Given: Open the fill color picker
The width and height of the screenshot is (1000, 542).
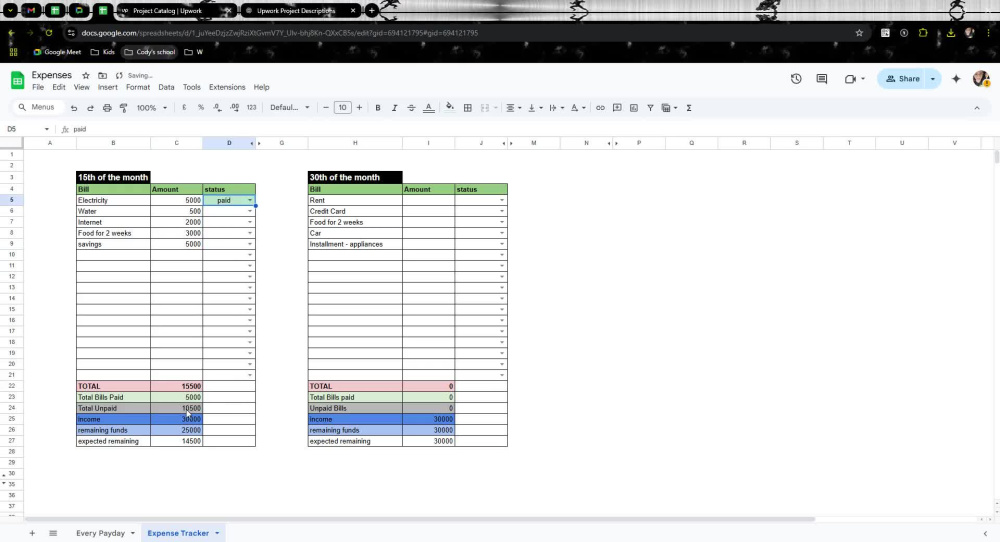Looking at the screenshot, I should point(450,107).
